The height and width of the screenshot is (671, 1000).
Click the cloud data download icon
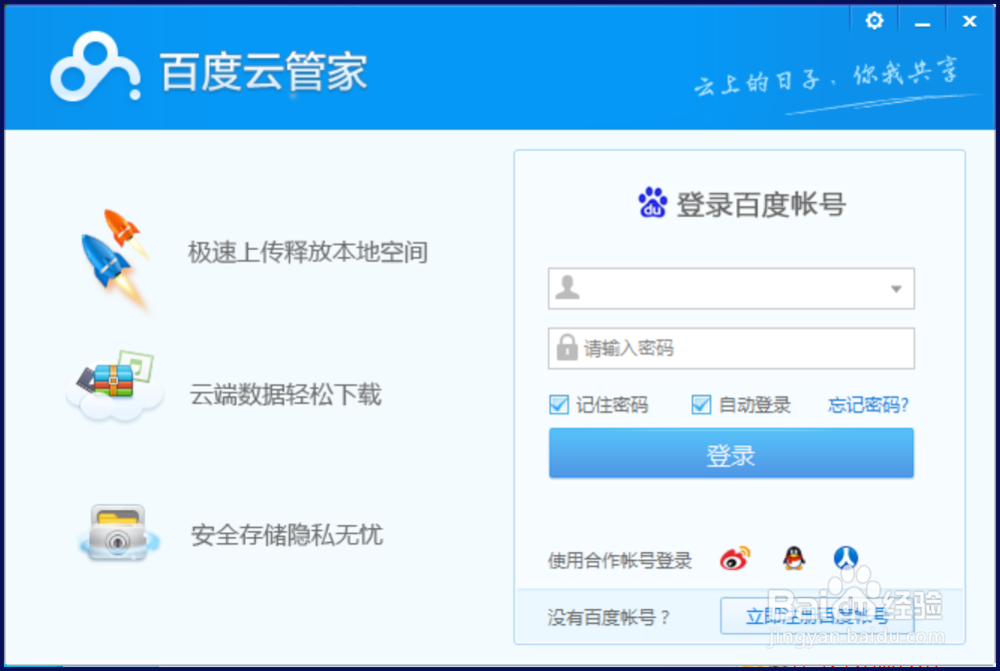pyautogui.click(x=114, y=386)
